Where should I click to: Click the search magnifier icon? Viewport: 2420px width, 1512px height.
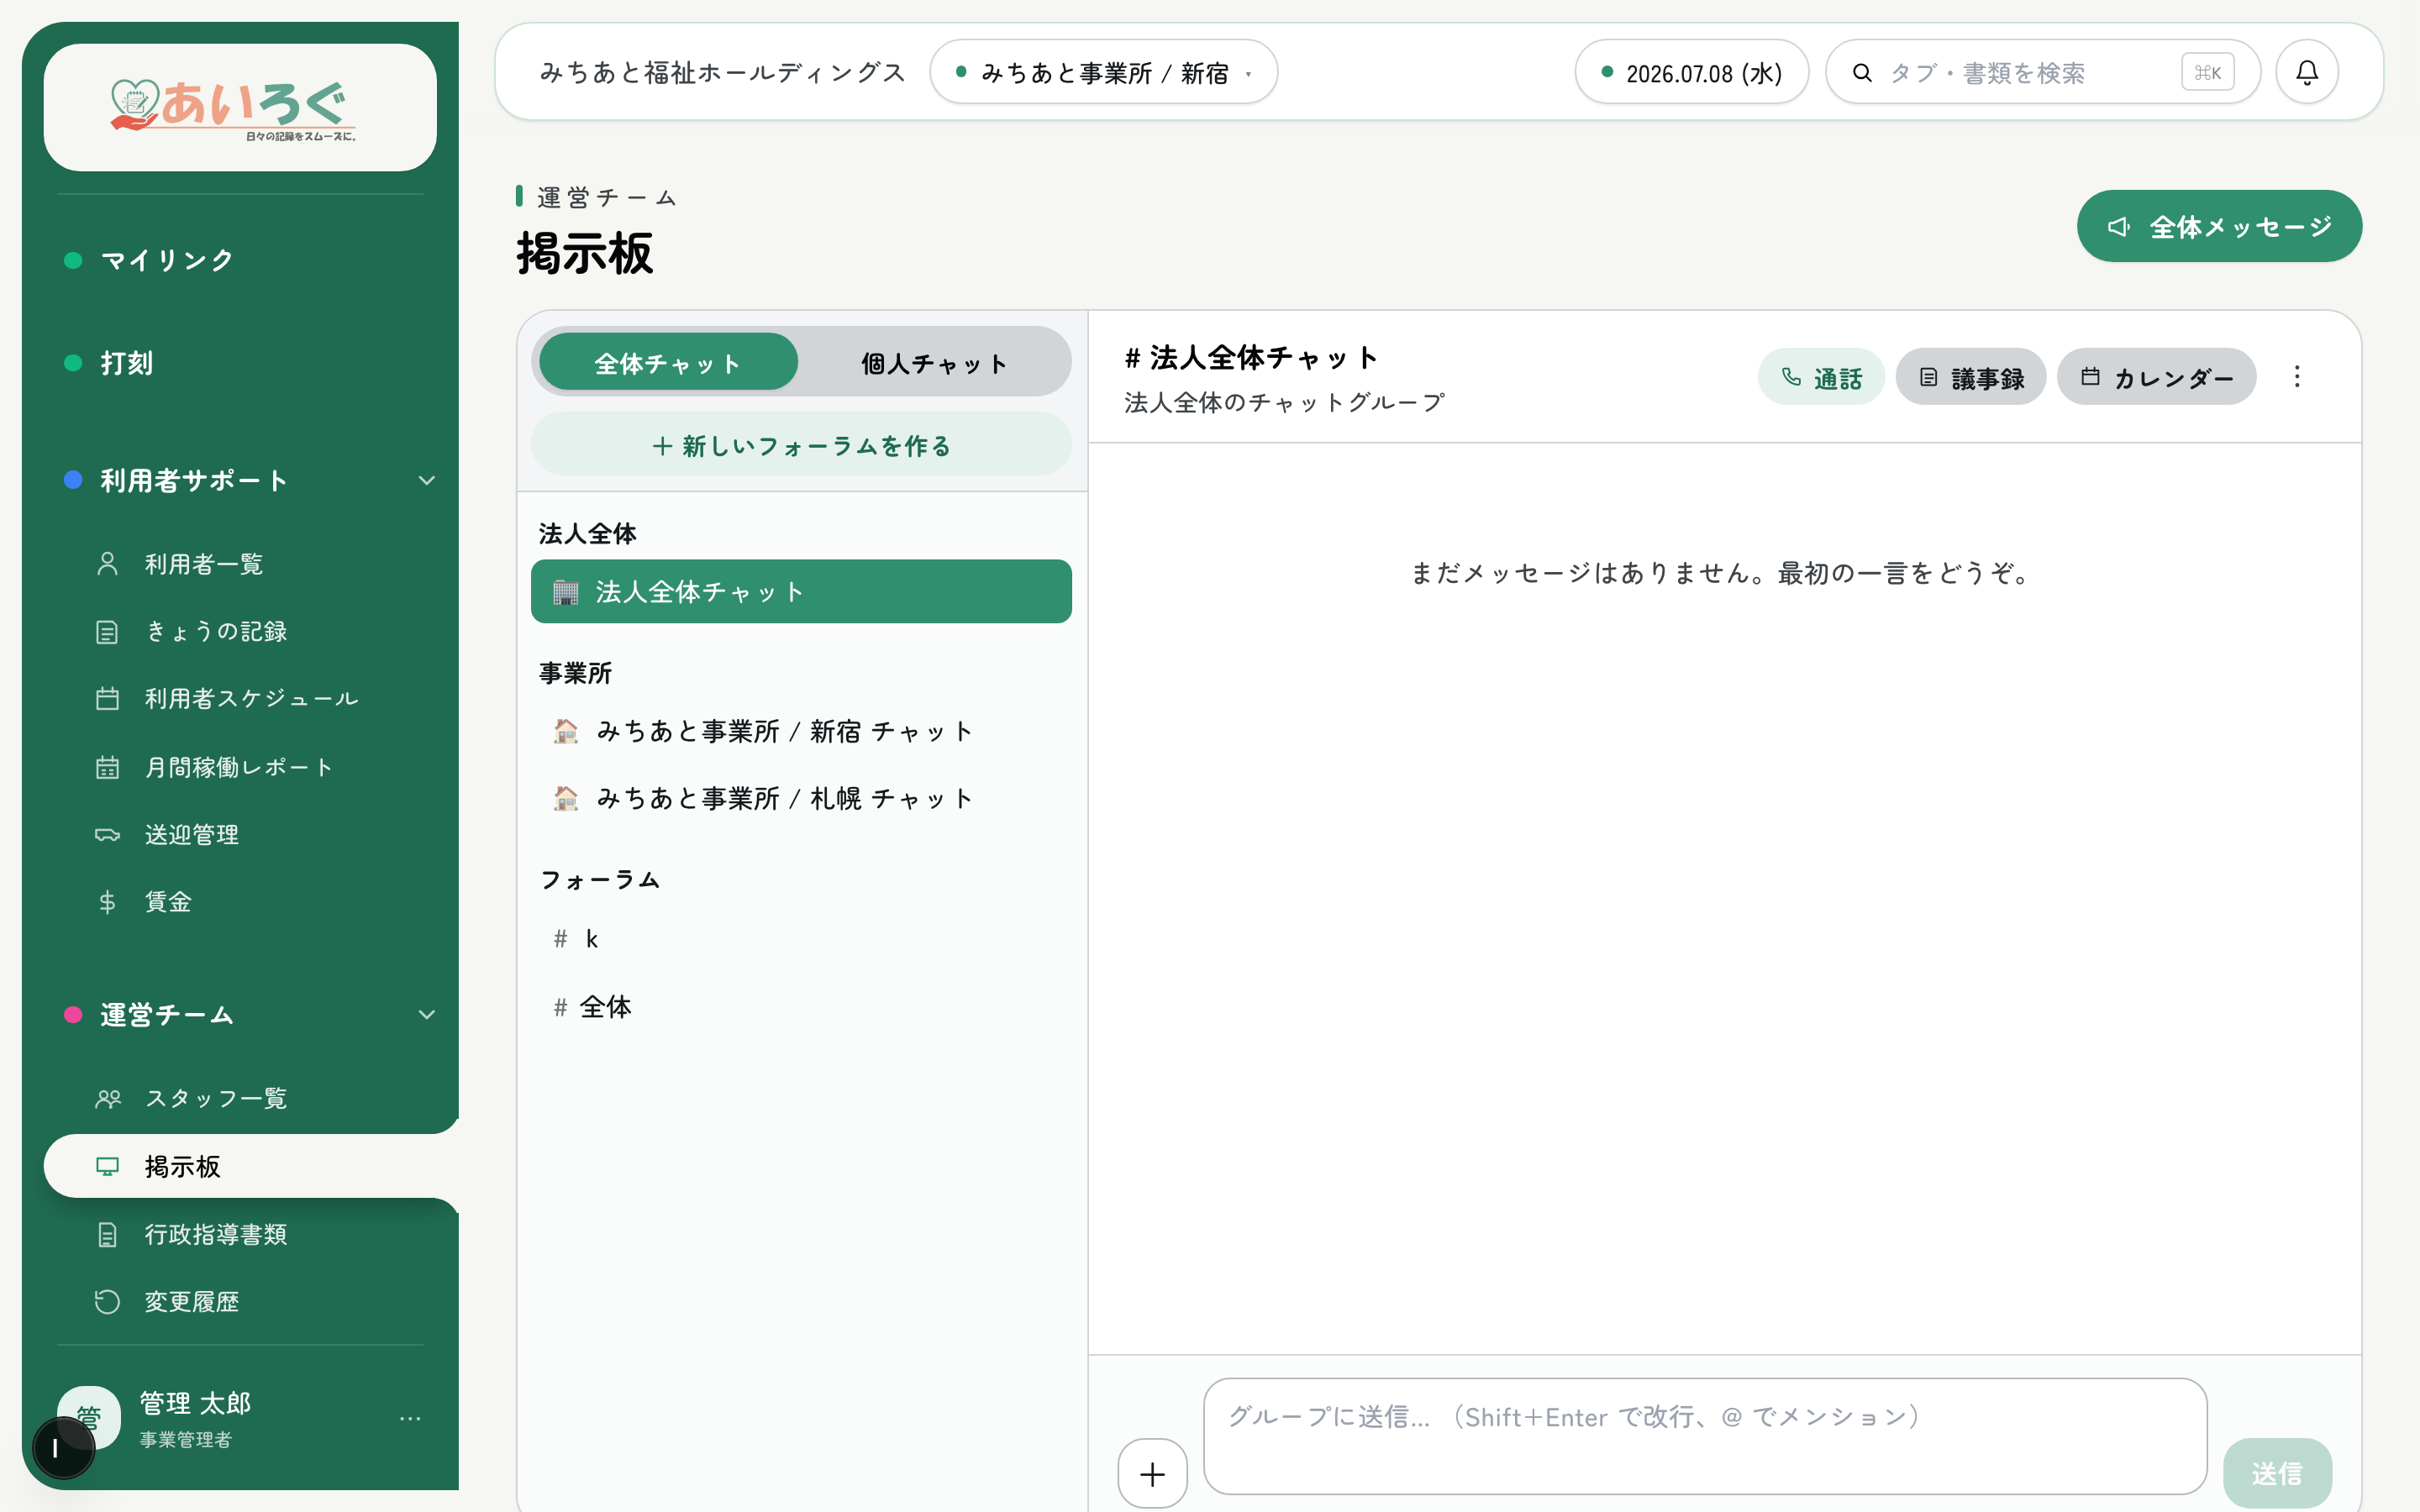[x=1861, y=73]
